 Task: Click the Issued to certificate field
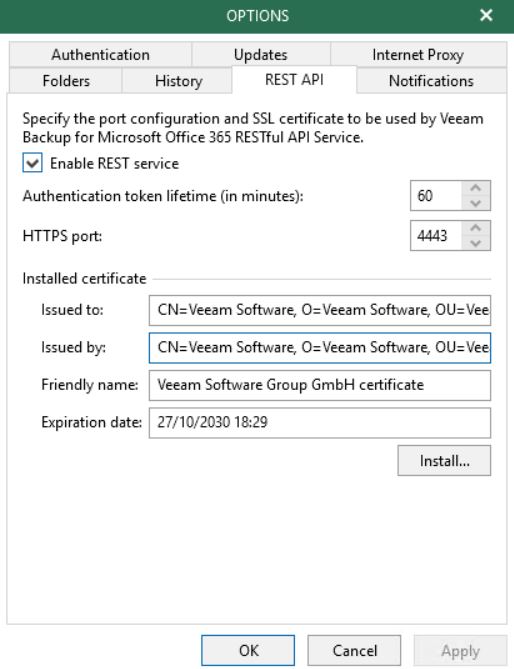click(320, 310)
